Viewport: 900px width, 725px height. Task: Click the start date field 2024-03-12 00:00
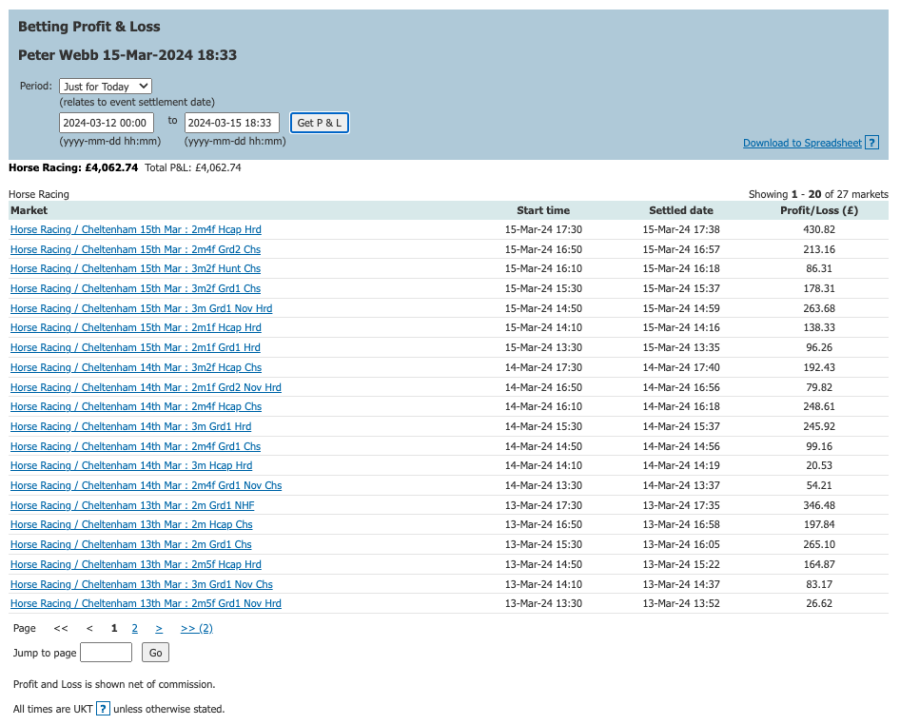[x=106, y=123]
